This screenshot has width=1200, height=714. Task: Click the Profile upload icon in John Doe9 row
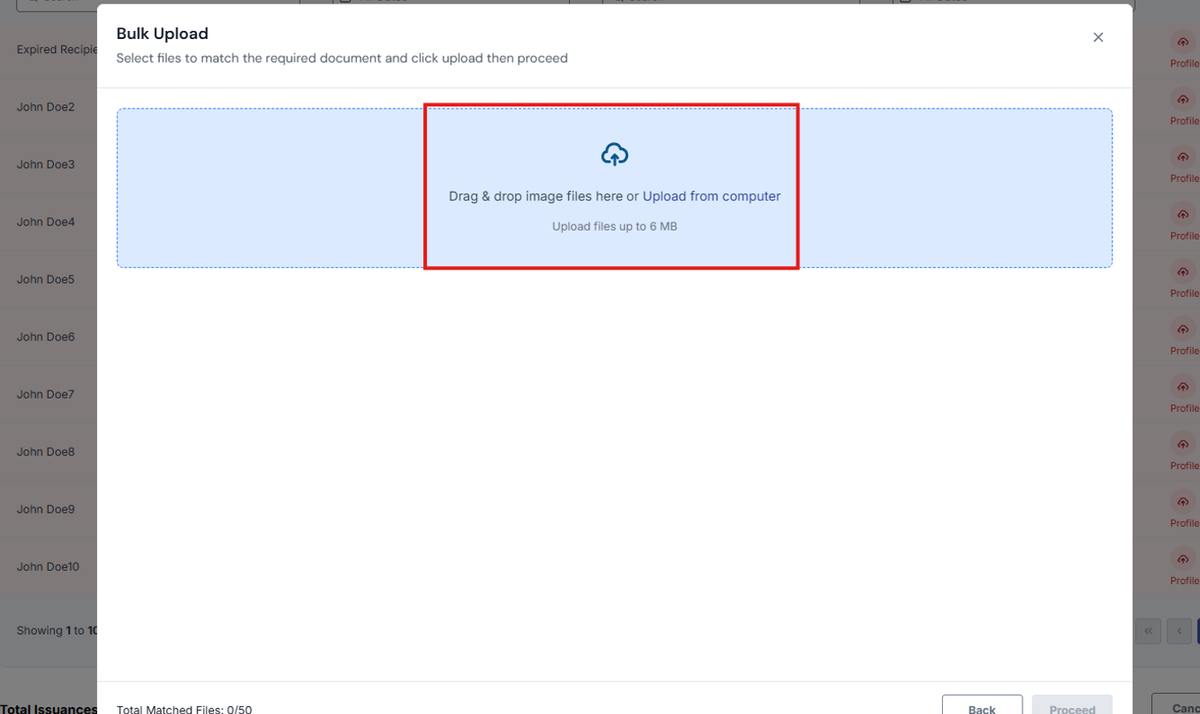(x=1183, y=502)
